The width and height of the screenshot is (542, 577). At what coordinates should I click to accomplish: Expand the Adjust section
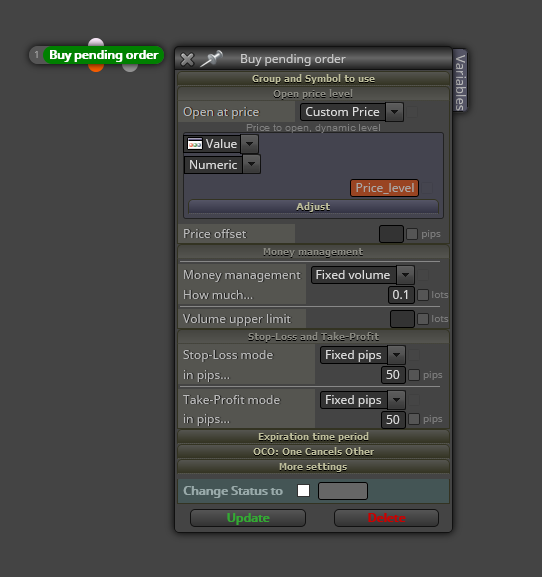[x=313, y=206]
